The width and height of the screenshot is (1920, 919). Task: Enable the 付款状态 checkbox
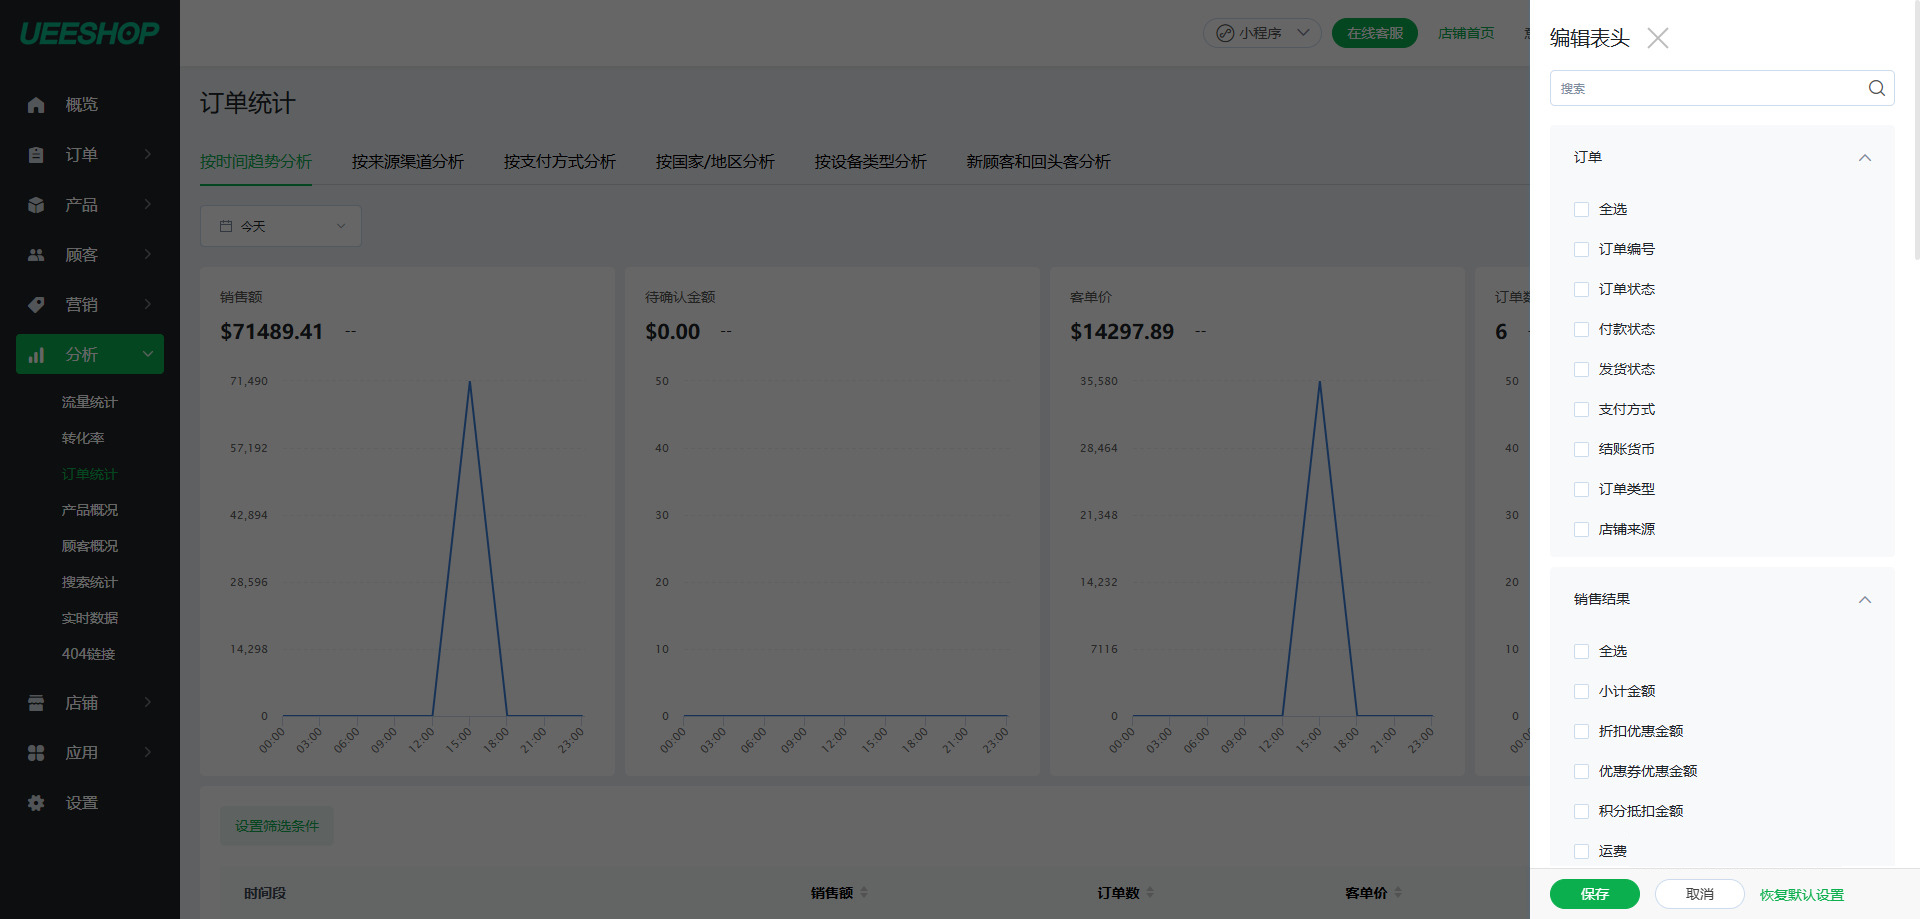[x=1581, y=329]
